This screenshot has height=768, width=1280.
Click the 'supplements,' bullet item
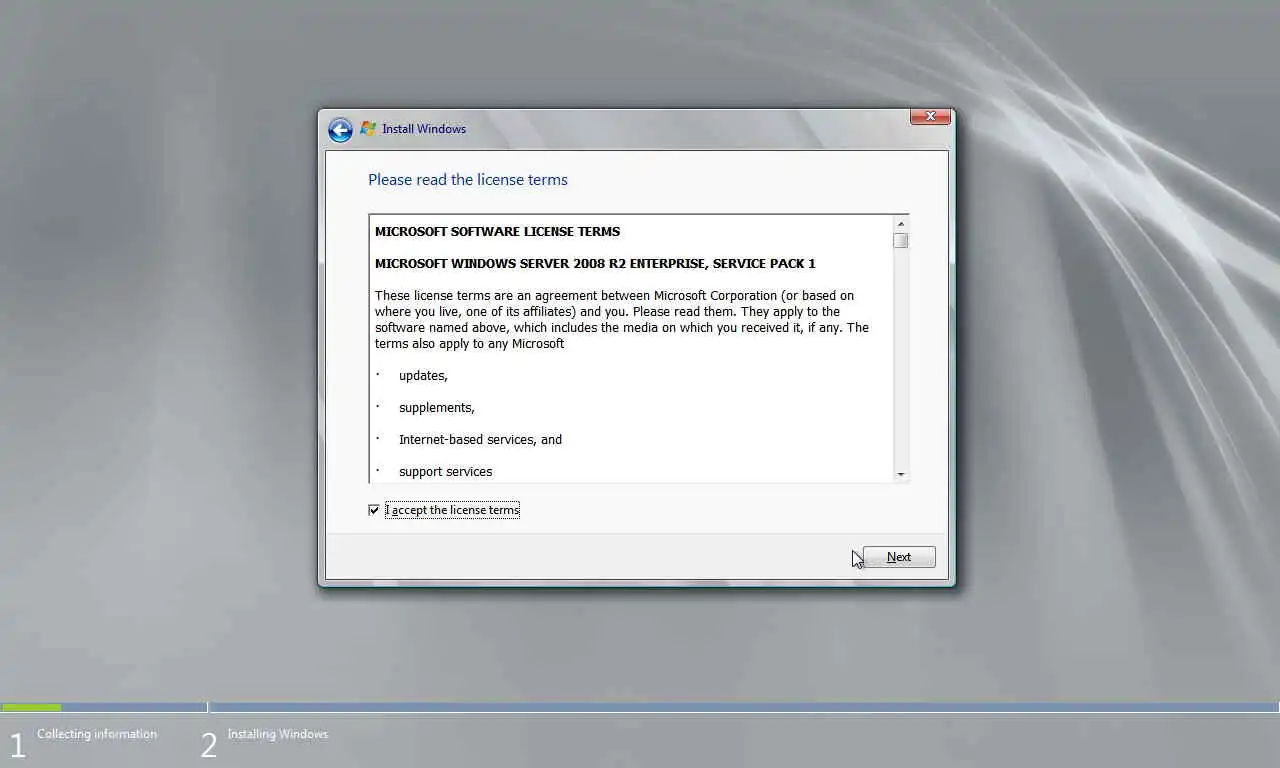coord(437,408)
